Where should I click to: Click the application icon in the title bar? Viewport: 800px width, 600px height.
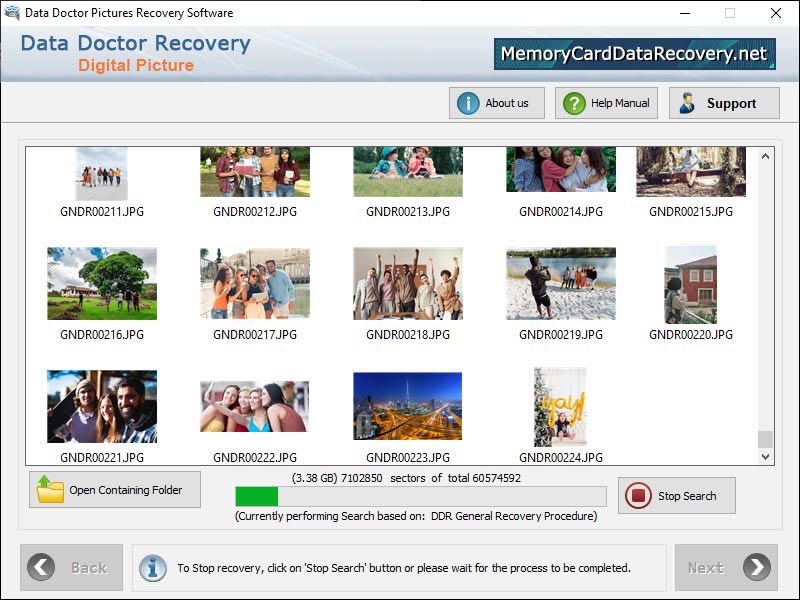tap(12, 13)
